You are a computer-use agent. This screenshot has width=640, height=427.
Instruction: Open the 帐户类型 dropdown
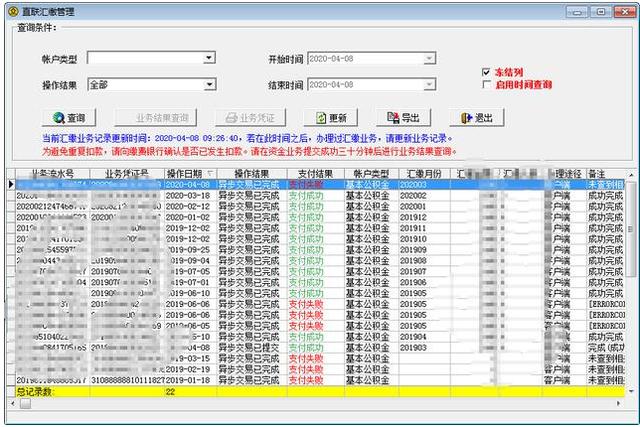pyautogui.click(x=209, y=58)
